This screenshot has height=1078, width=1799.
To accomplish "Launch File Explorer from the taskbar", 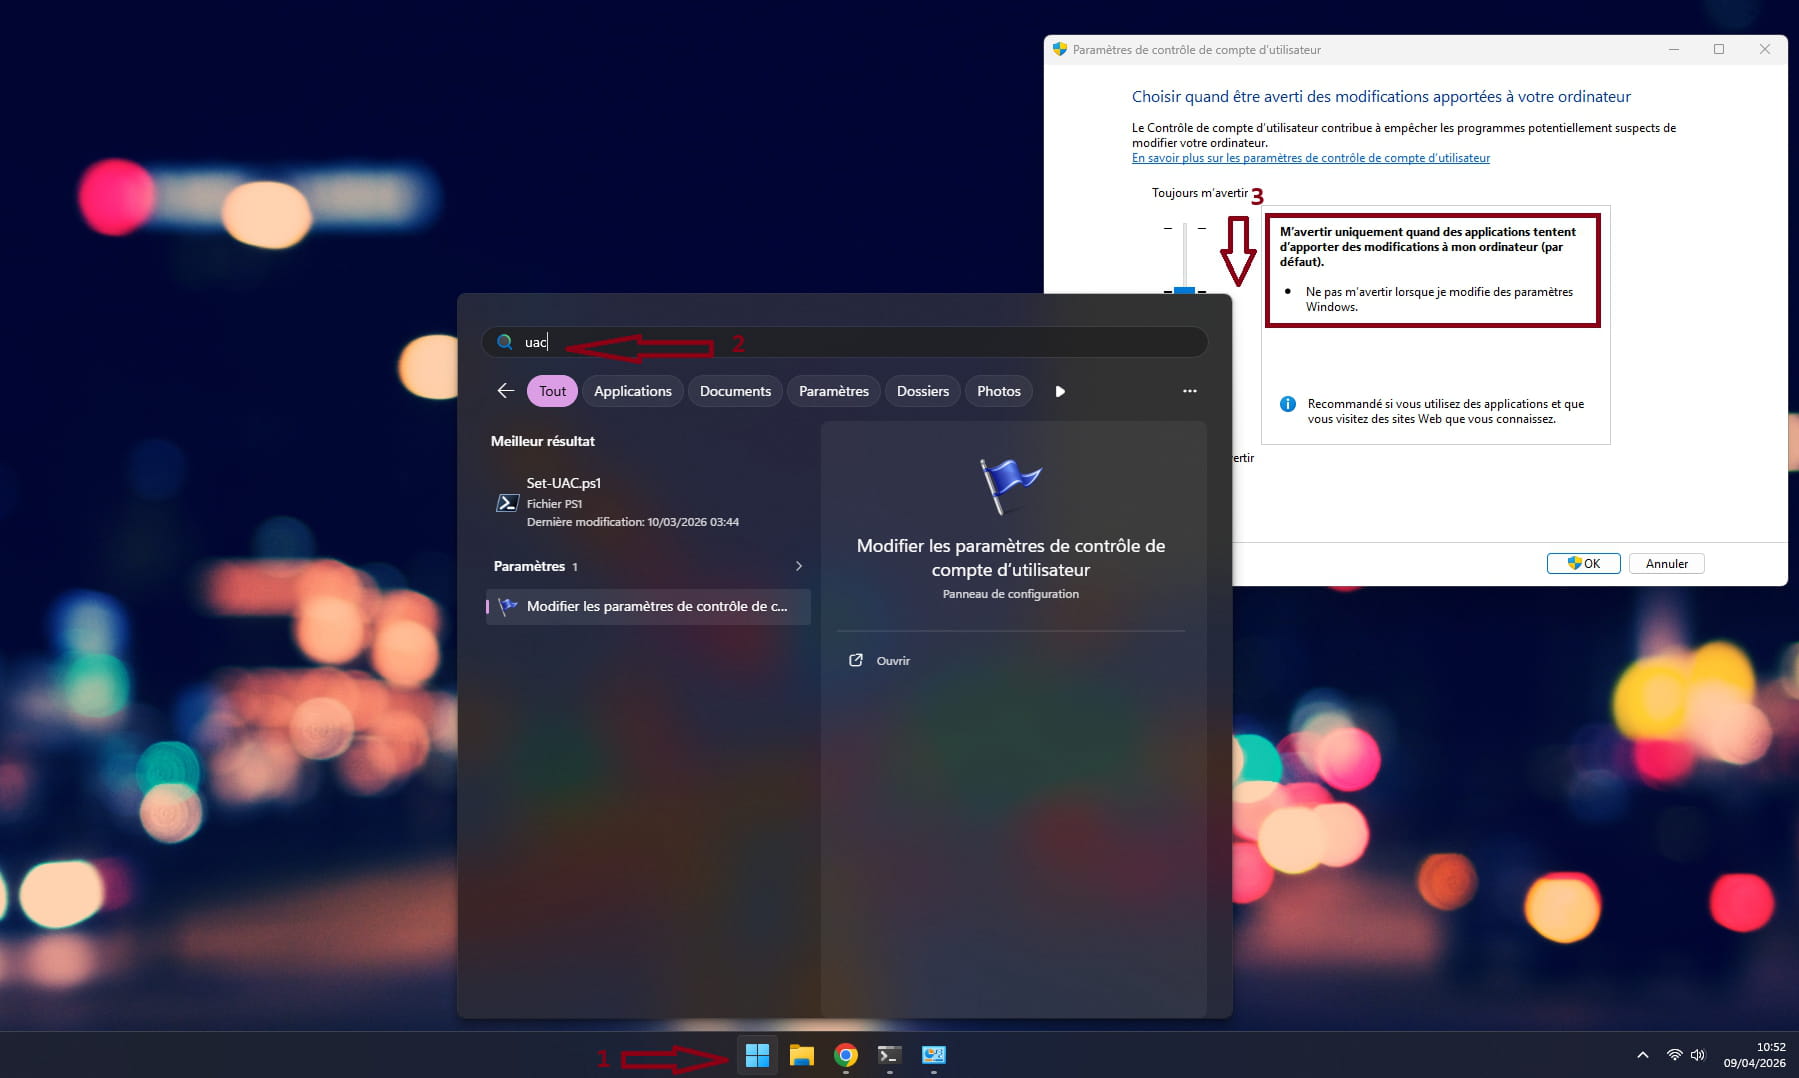I will (801, 1055).
